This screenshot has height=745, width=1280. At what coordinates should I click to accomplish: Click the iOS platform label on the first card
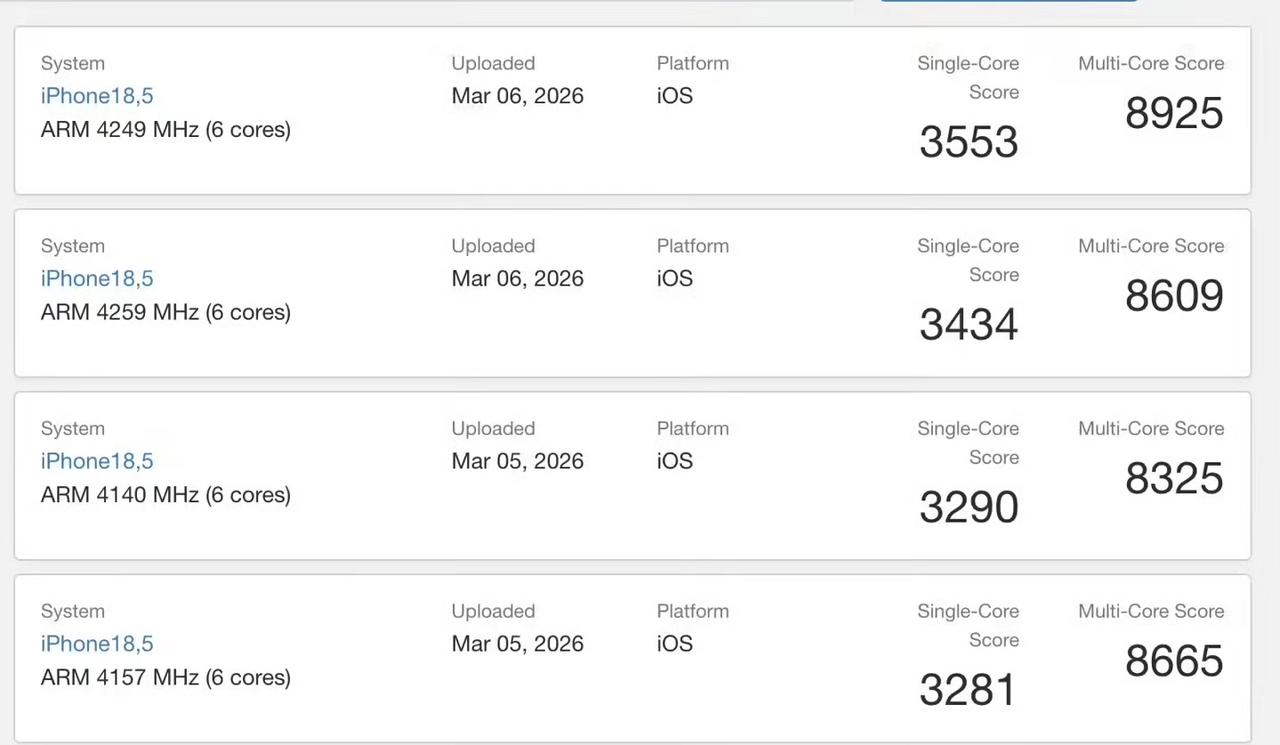(674, 96)
